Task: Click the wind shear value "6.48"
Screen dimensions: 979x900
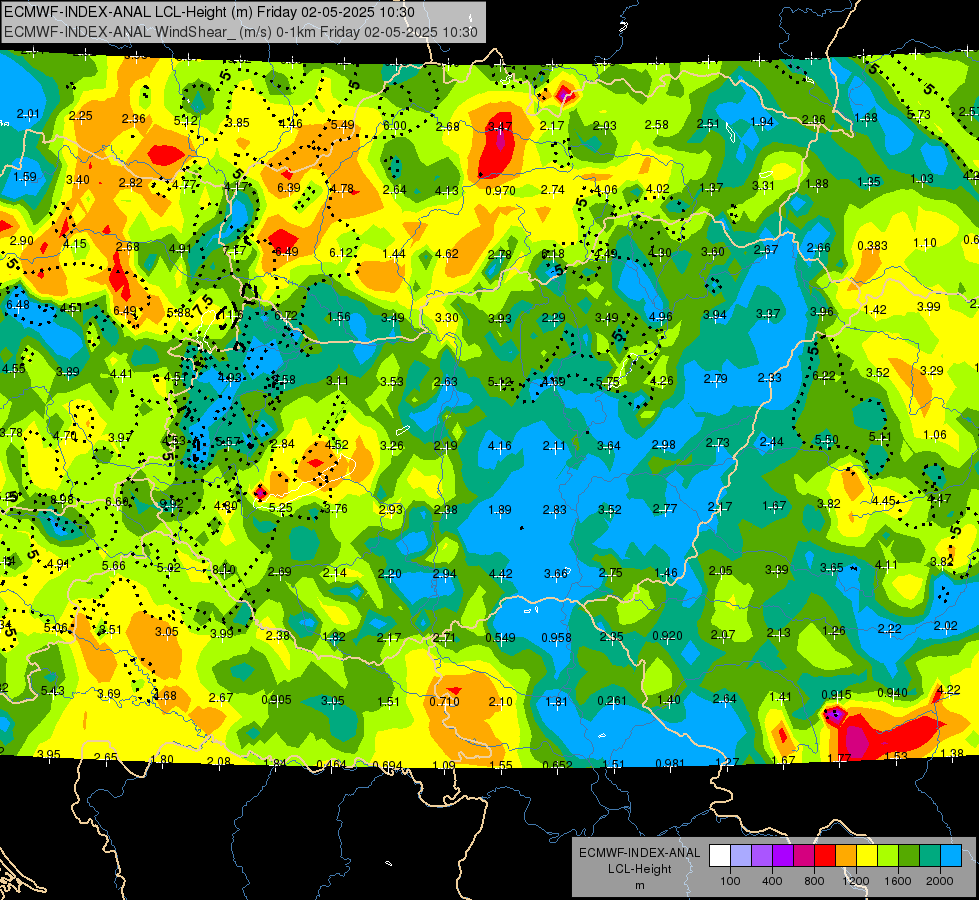Action: point(17,305)
